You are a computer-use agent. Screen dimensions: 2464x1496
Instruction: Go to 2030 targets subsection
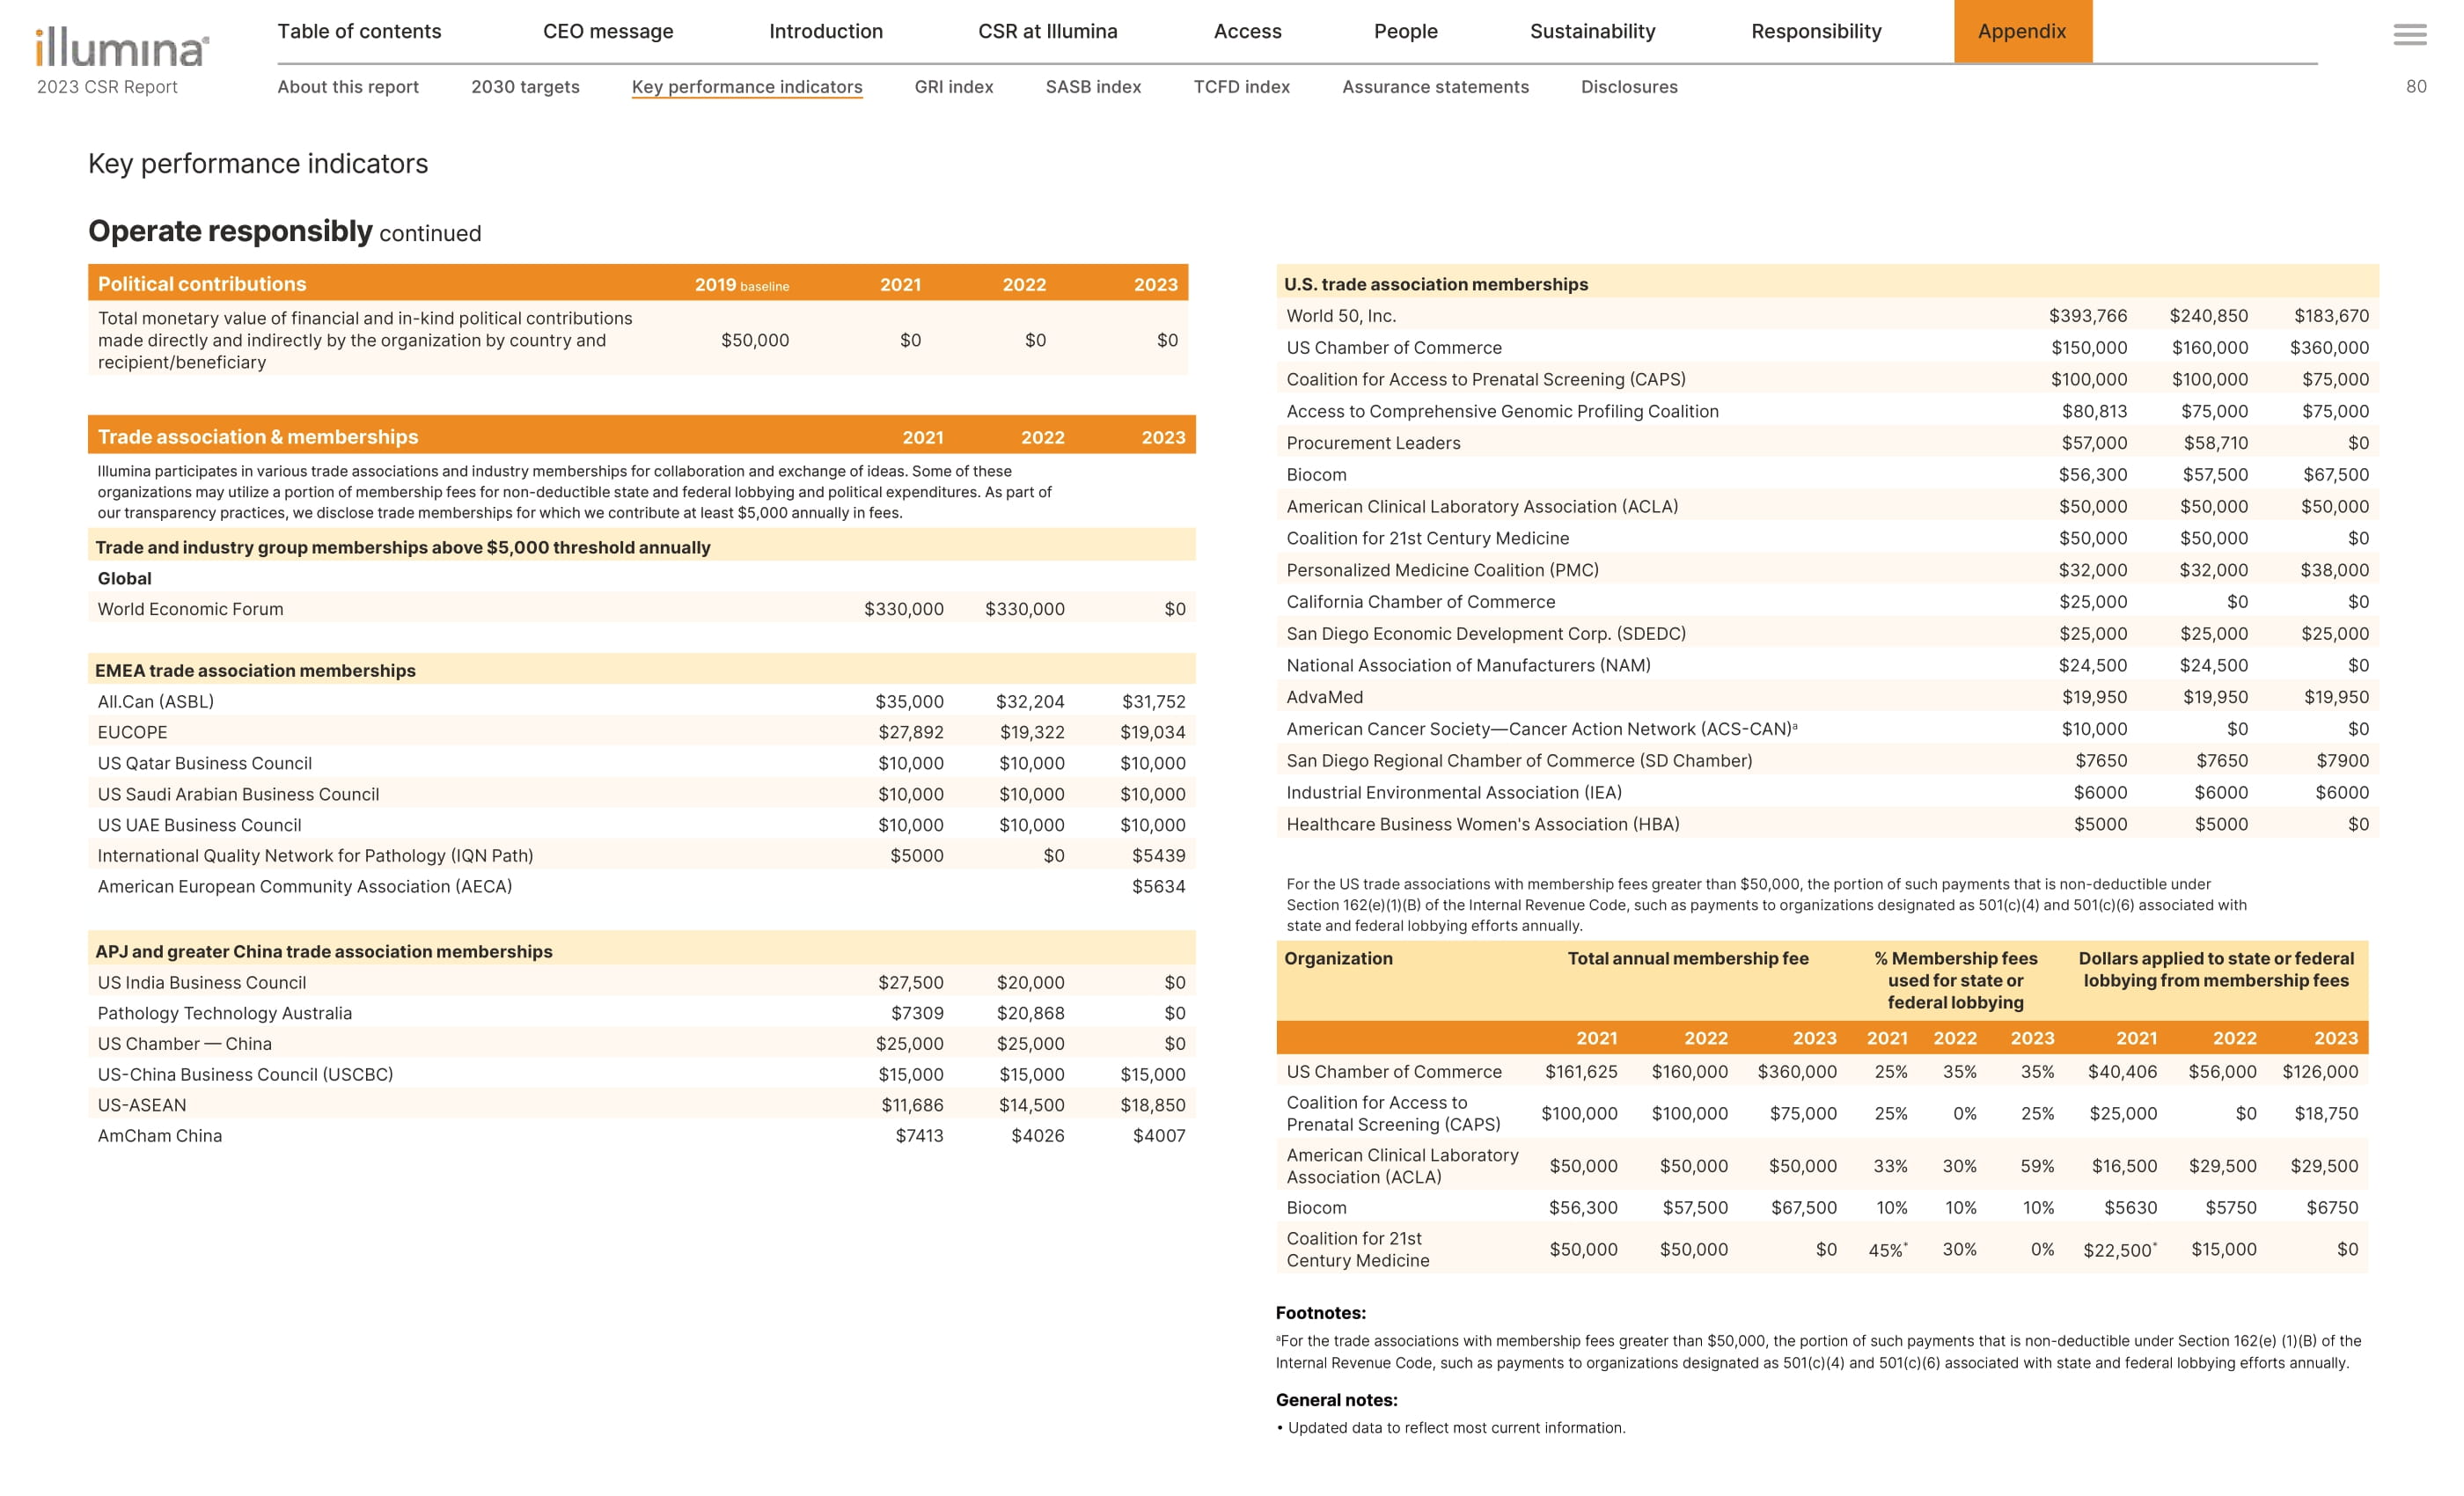pos(525,87)
